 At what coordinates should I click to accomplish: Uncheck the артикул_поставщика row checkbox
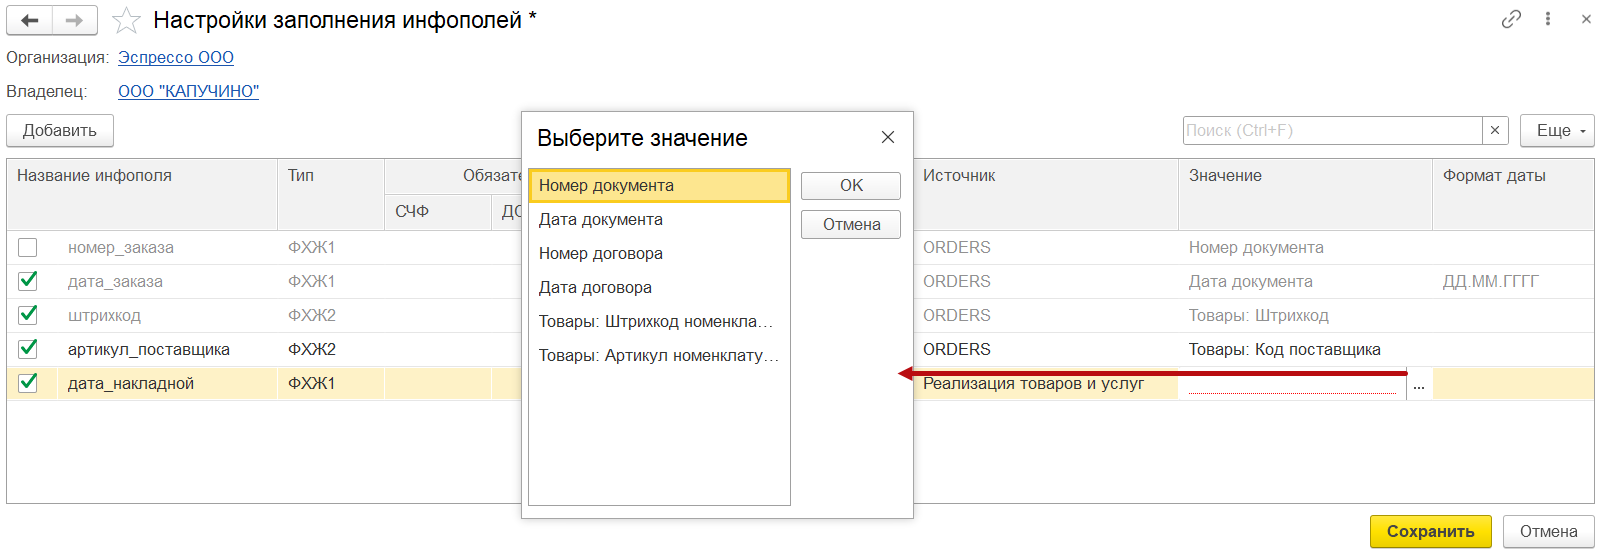[x=28, y=349]
